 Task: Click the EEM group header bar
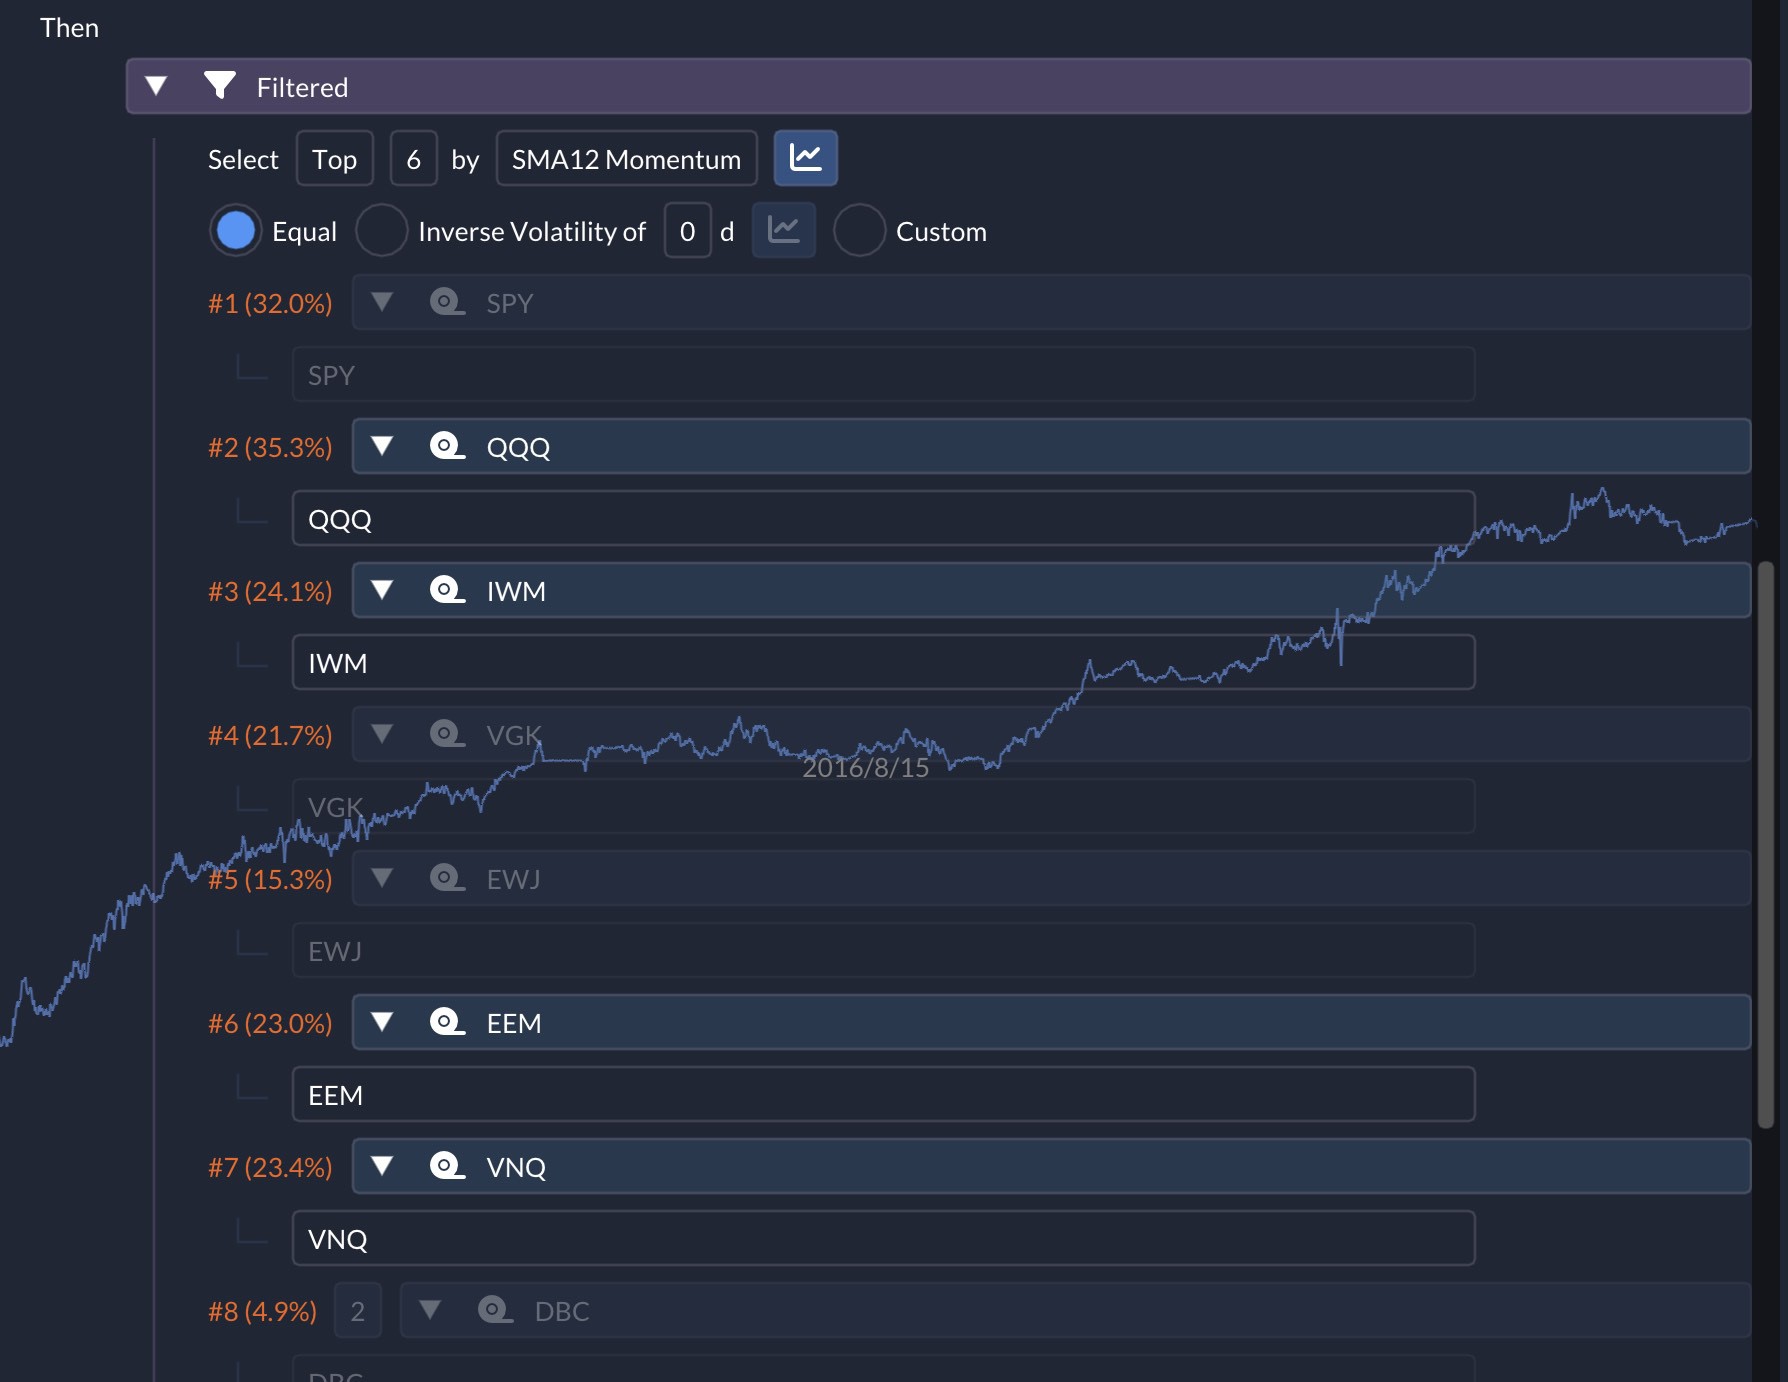tap(1051, 1022)
